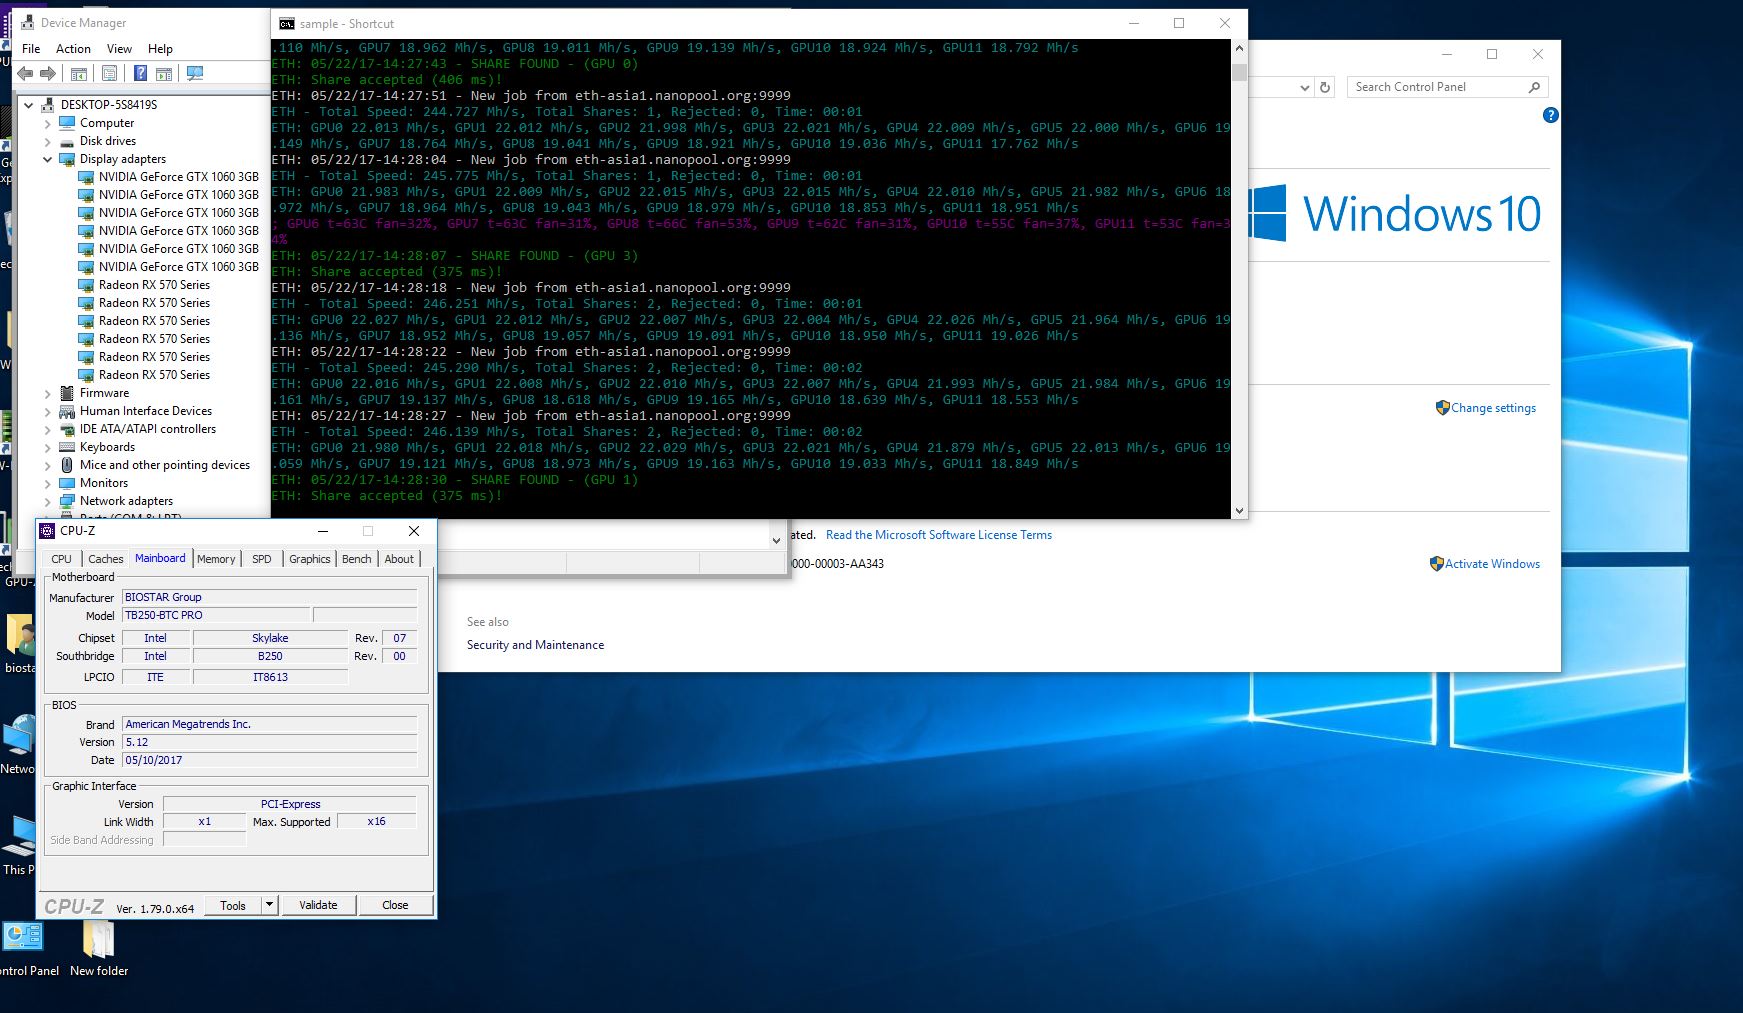The image size is (1743, 1013).
Task: Collapse the DESKTOP-5S8419S root node
Action: coord(28,105)
